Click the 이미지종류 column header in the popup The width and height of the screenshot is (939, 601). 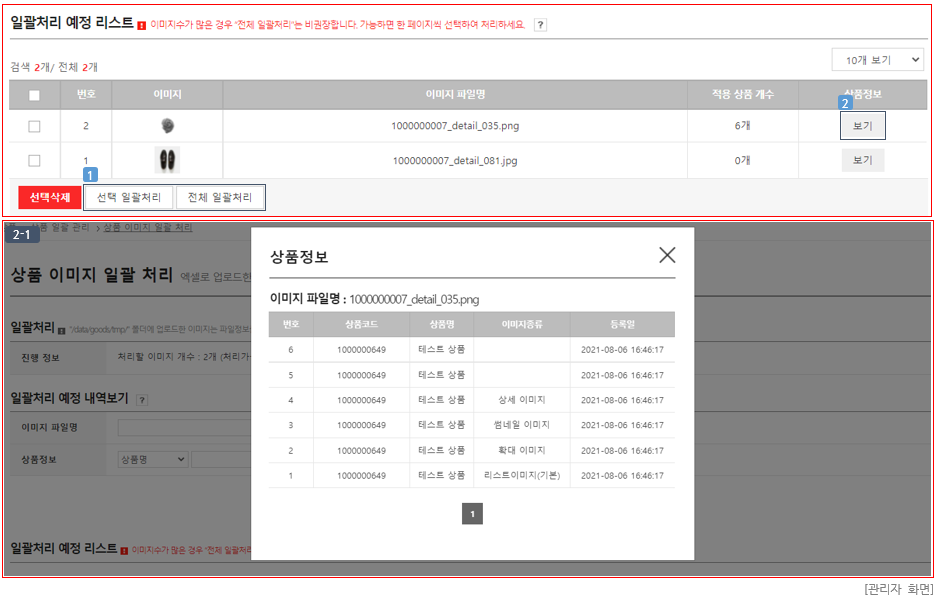click(522, 324)
